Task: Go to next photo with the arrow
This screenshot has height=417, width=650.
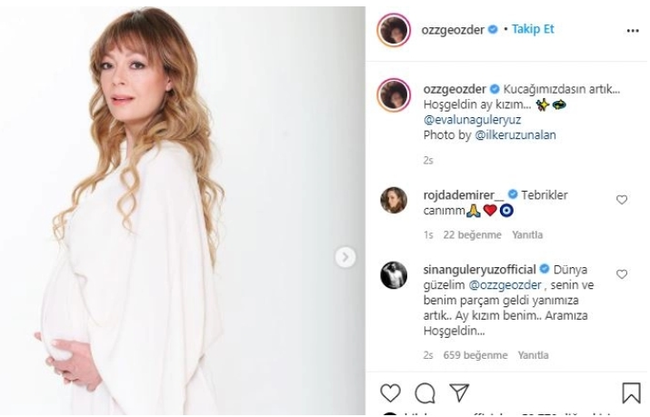Action: [x=345, y=257]
